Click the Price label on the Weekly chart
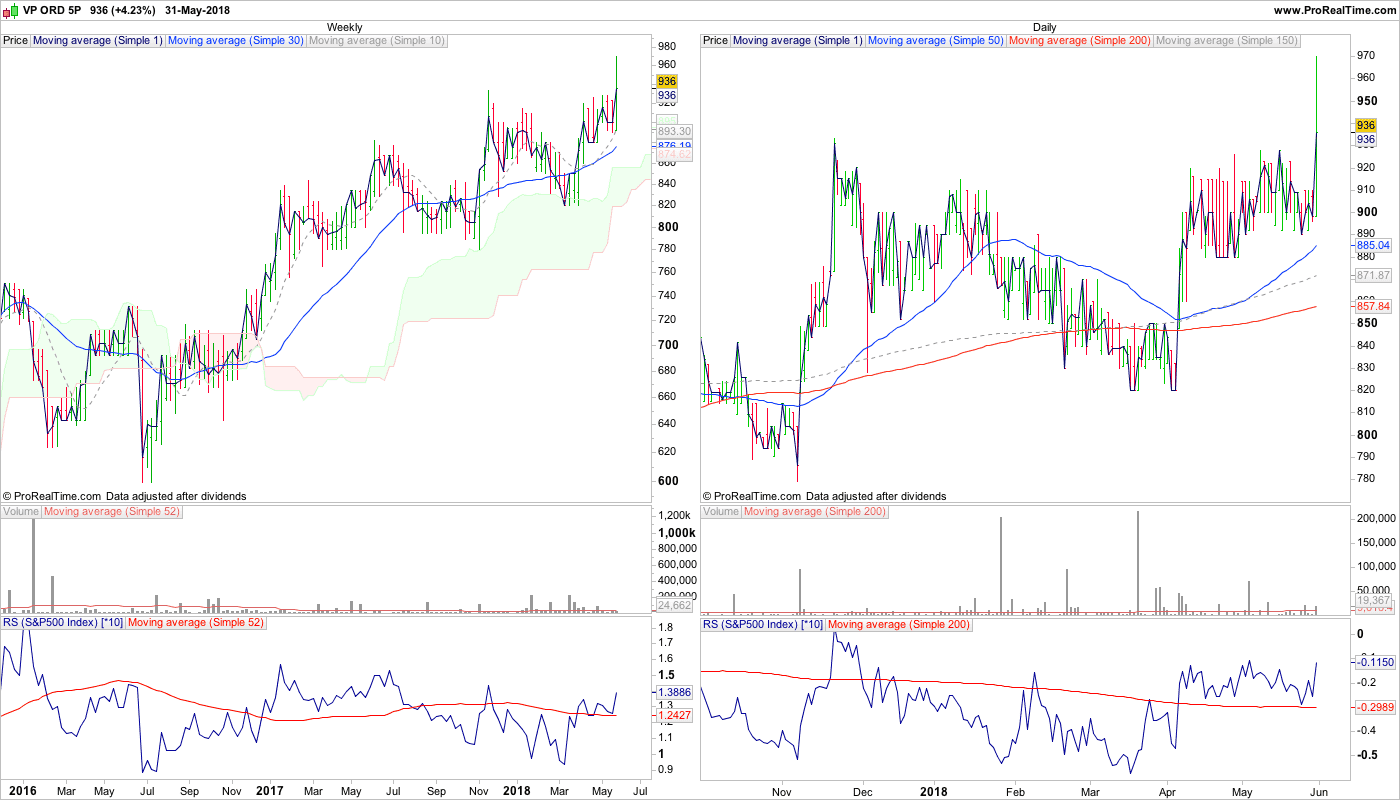 tap(15, 41)
